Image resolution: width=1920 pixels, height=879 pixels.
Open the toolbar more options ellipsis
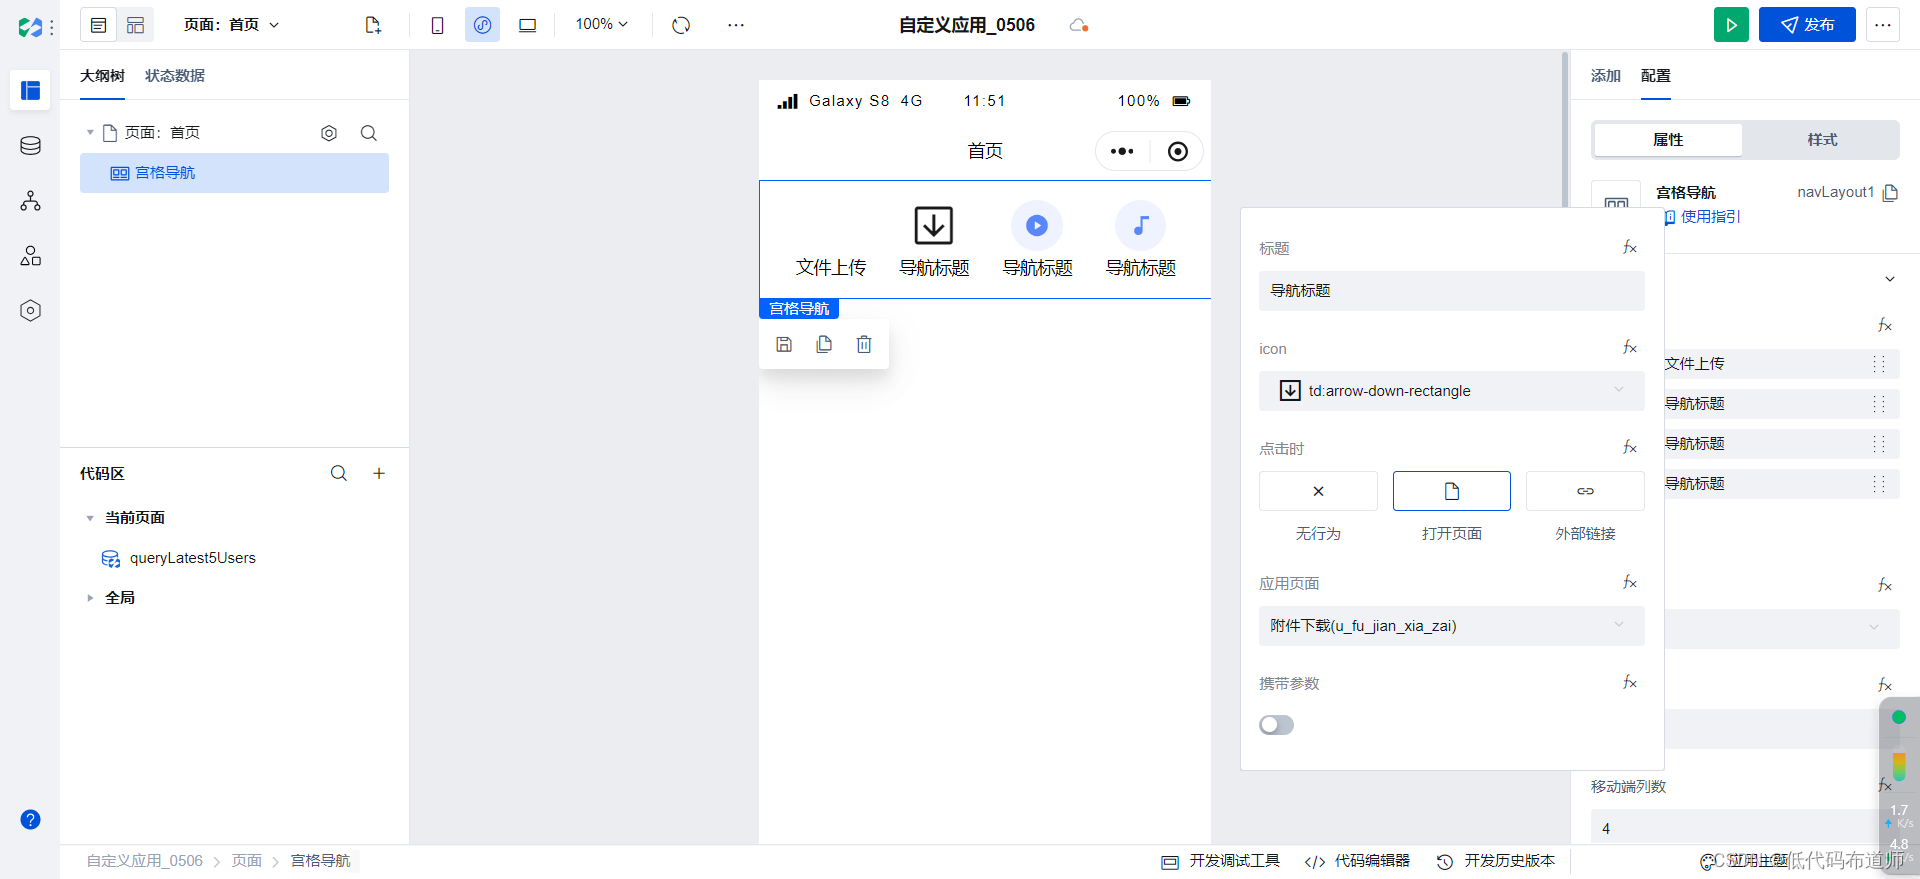[x=736, y=25]
